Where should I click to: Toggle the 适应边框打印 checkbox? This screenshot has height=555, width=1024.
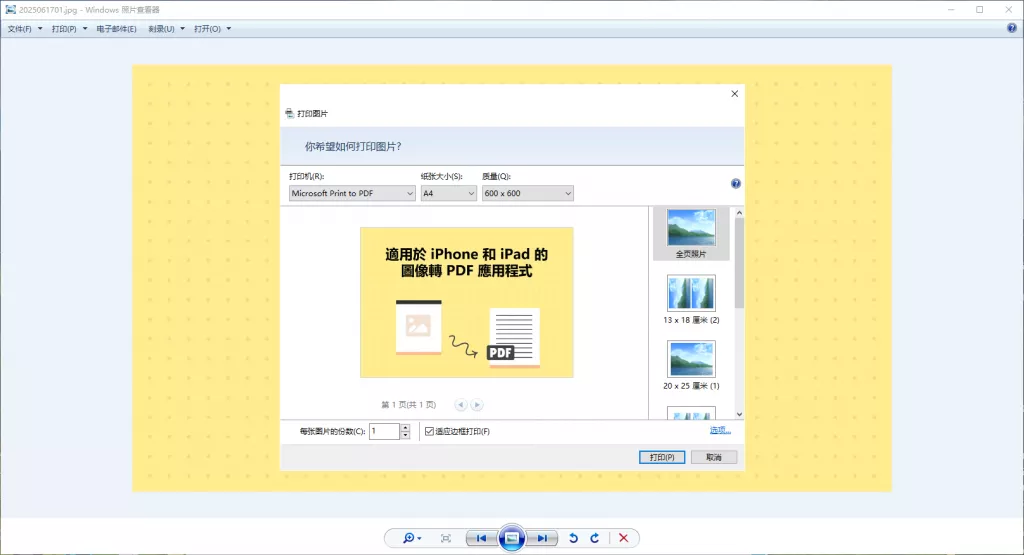(x=429, y=431)
